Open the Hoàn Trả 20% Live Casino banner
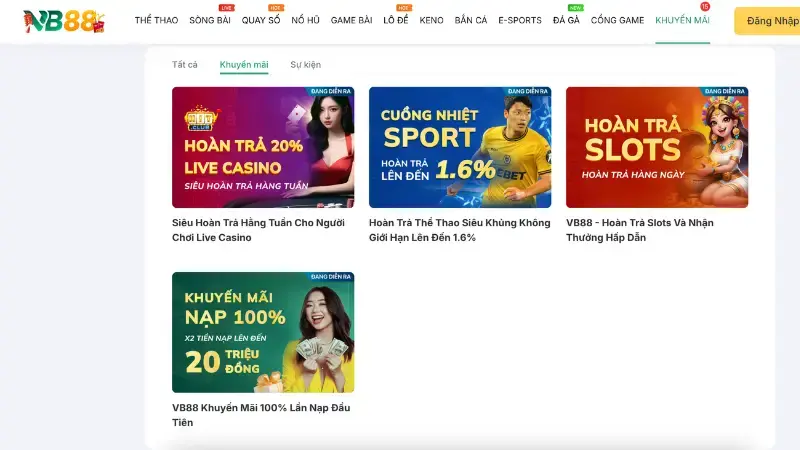Screen dimensions: 800x450 click(x=263, y=147)
